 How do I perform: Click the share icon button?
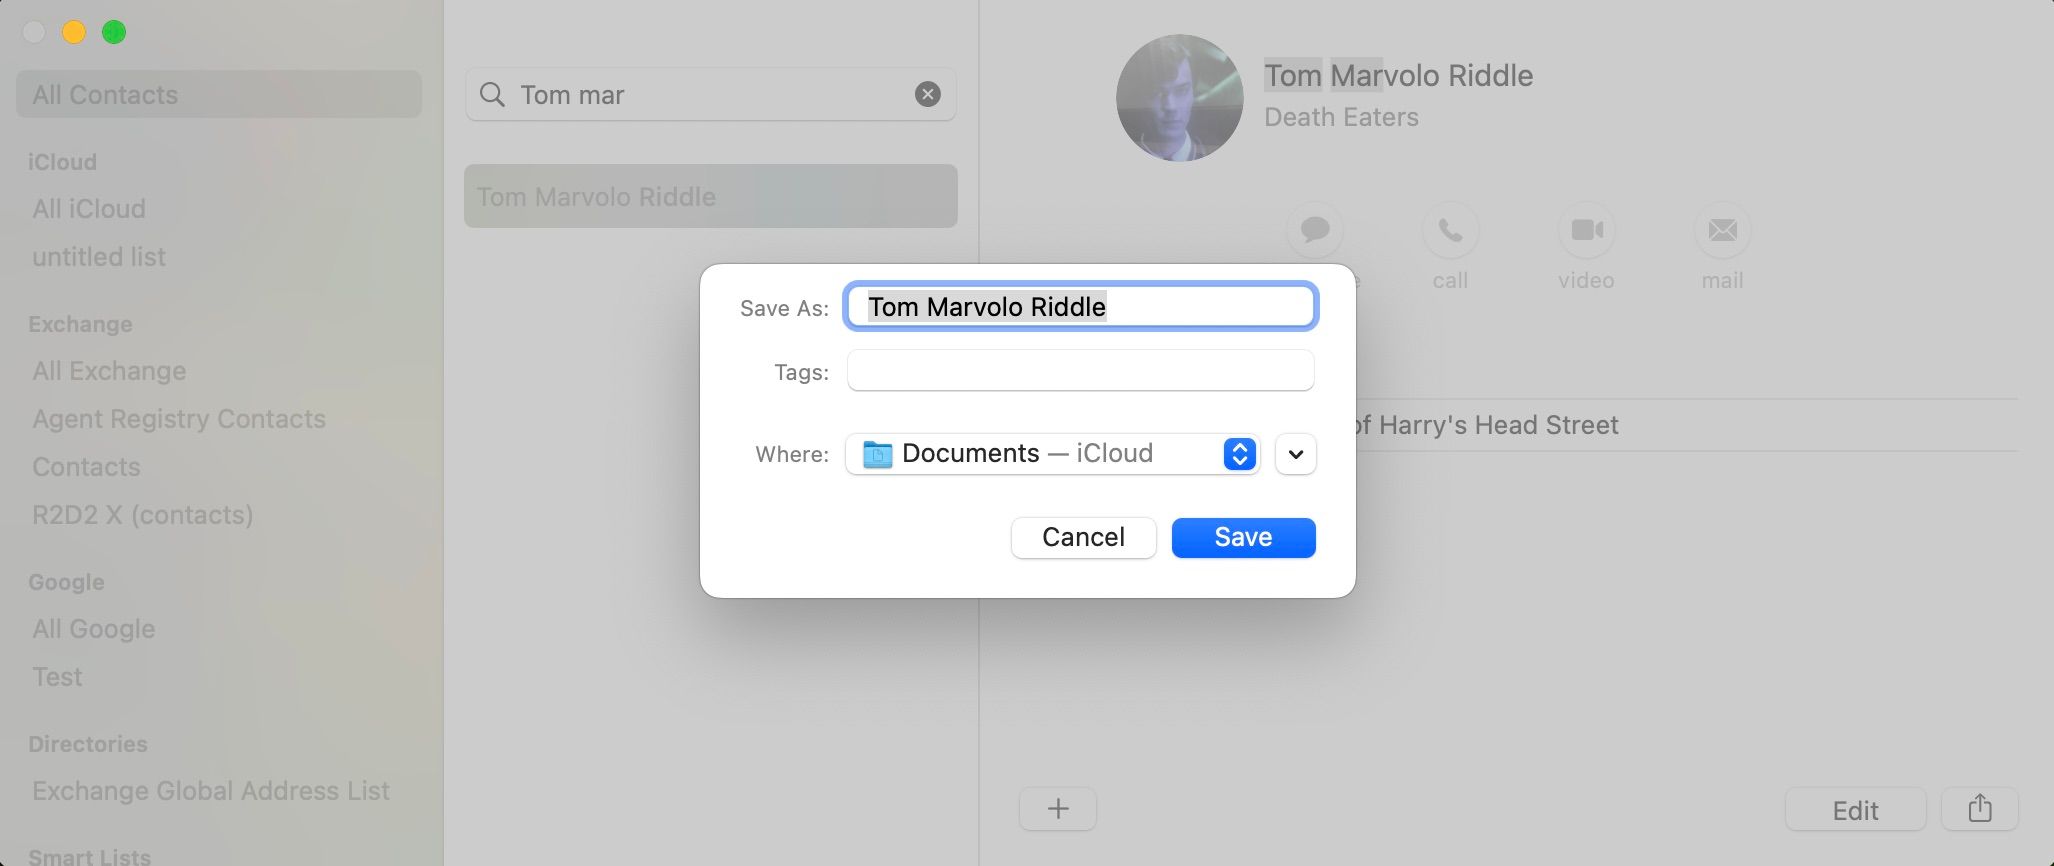pyautogui.click(x=1979, y=809)
